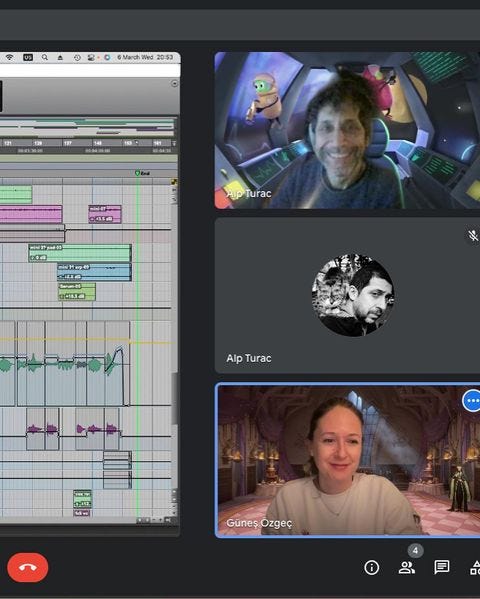
Task: Select the small green clip at the bottom track
Action: click(83, 499)
